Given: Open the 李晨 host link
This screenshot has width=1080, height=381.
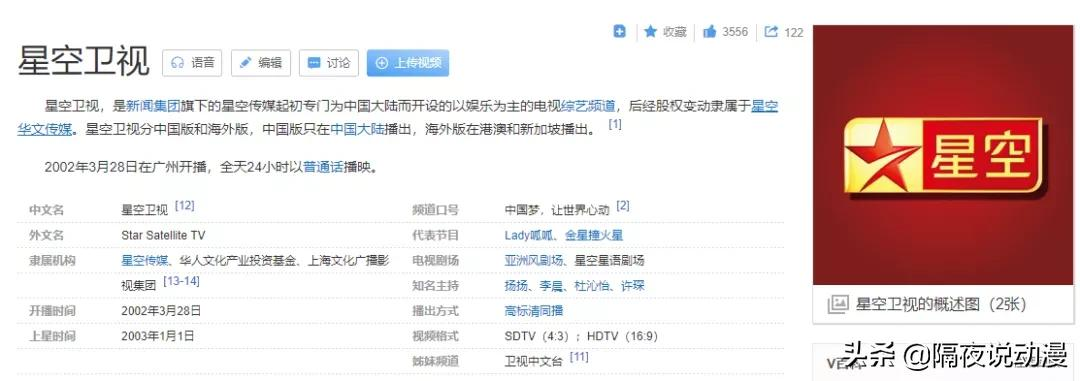Looking at the screenshot, I should [x=551, y=285].
